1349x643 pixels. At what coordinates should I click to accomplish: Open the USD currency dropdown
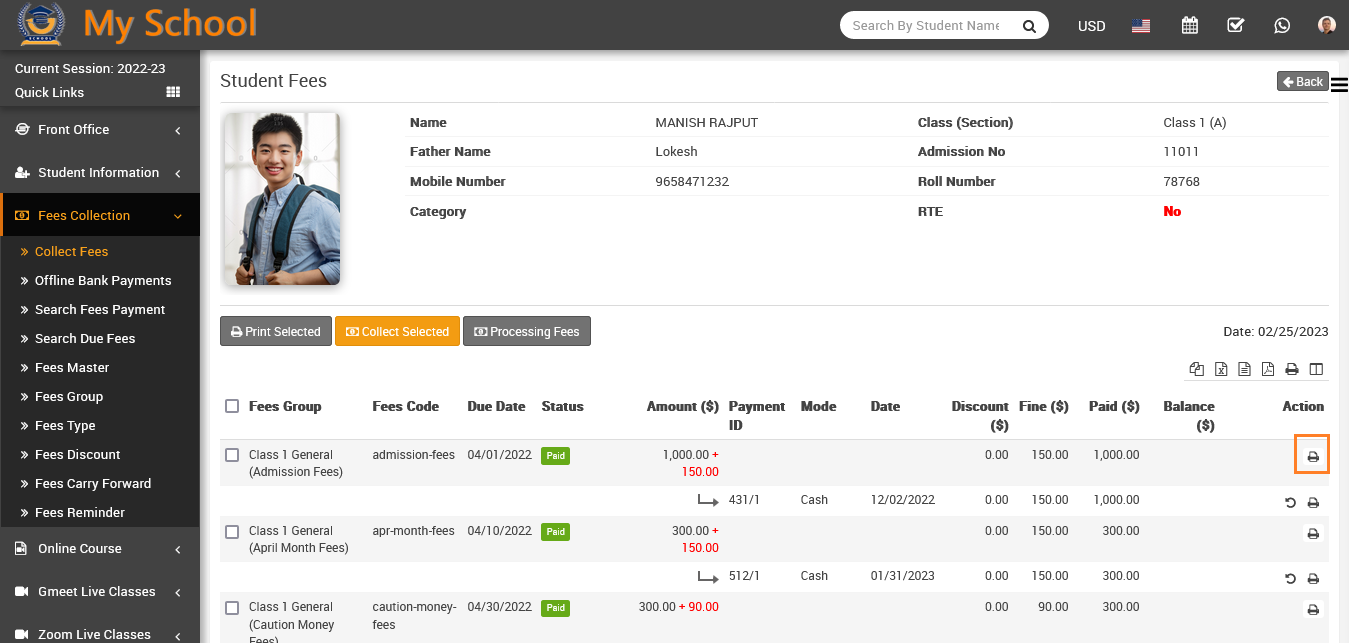click(1091, 26)
